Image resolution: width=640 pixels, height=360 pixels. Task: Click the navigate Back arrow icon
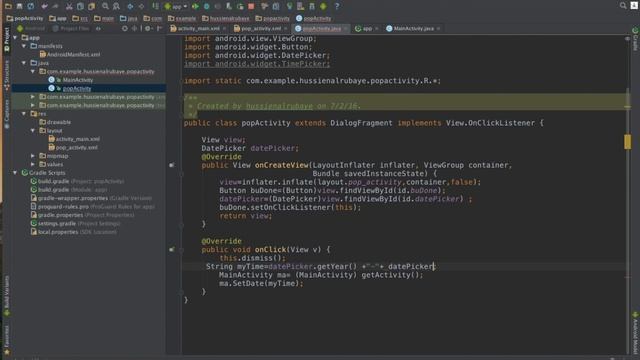[x=130, y=6]
